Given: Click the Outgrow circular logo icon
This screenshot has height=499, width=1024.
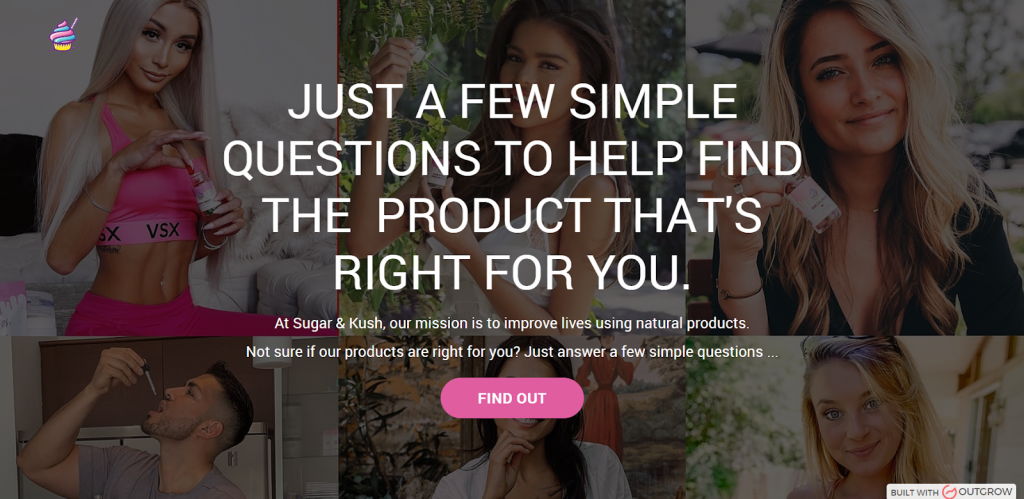Looking at the screenshot, I should pos(950,492).
